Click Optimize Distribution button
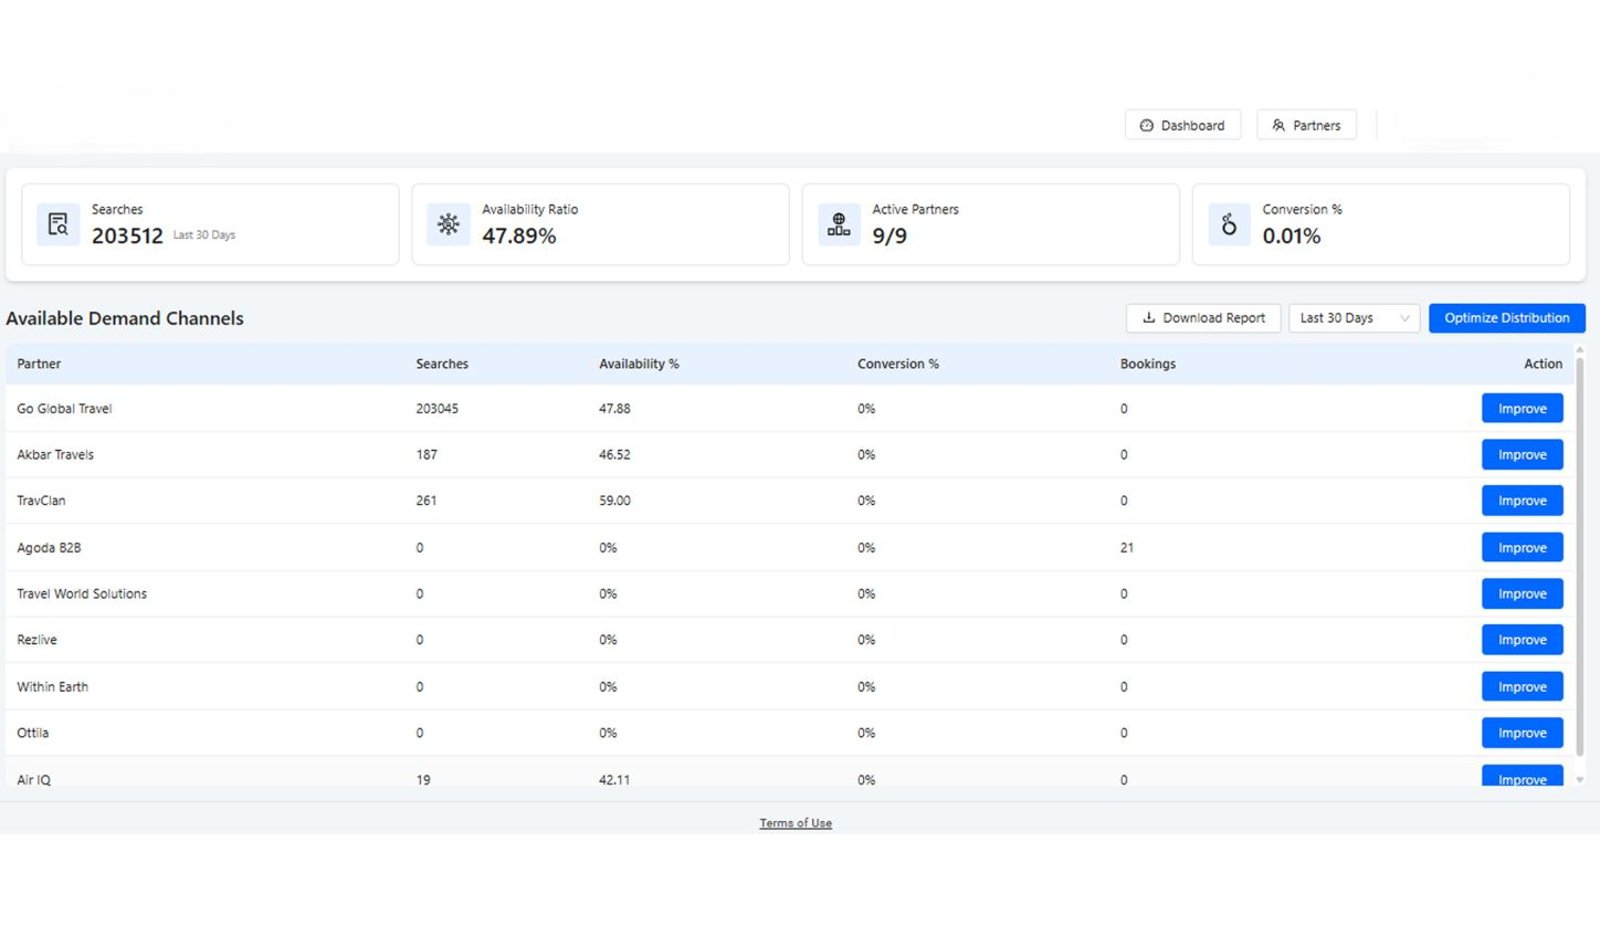The height and width of the screenshot is (937, 1600). coord(1507,318)
